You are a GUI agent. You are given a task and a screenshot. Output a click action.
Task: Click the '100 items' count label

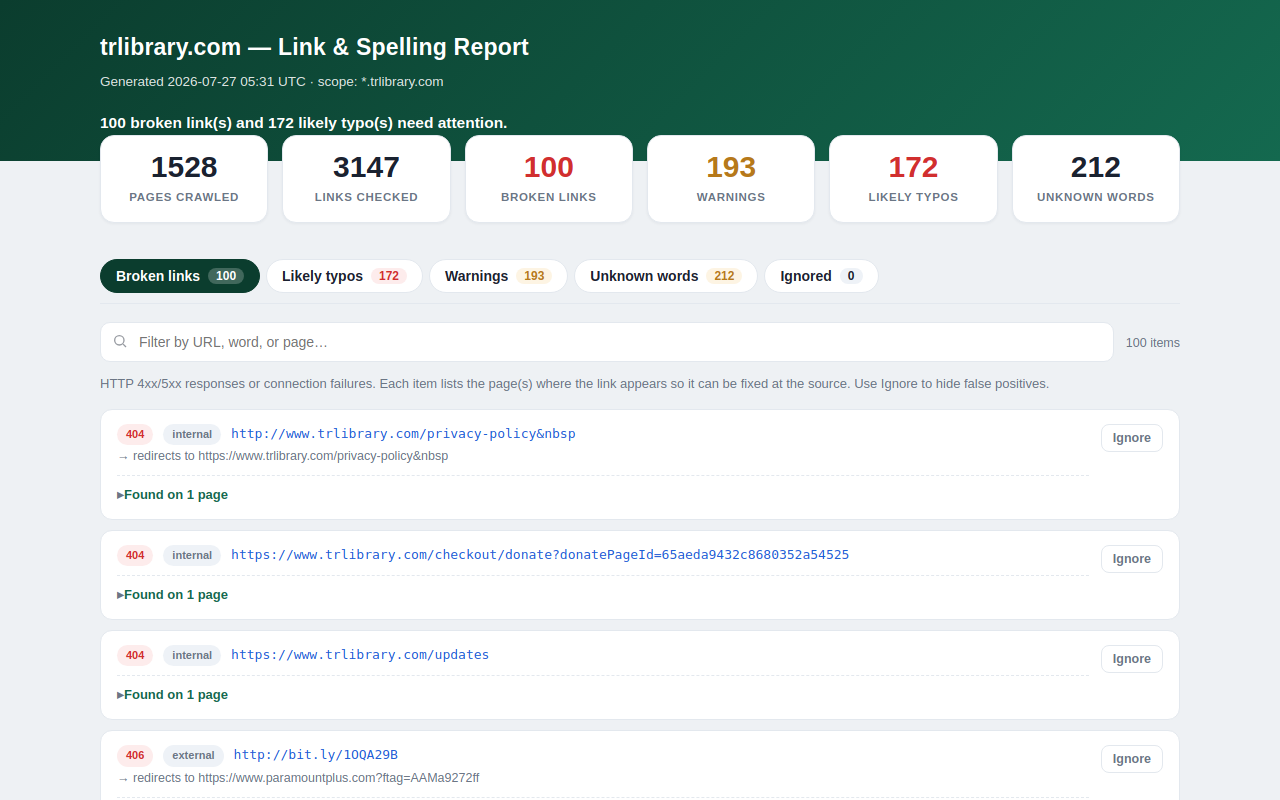(x=1153, y=342)
